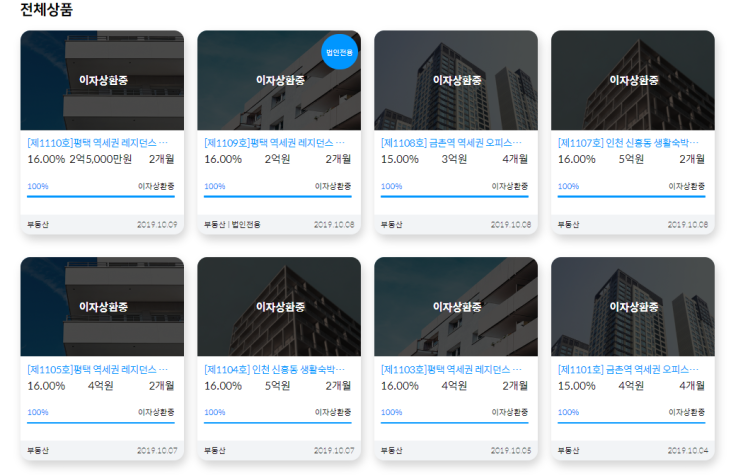Click the progress bar on 제1108호 card

[x=454, y=196]
